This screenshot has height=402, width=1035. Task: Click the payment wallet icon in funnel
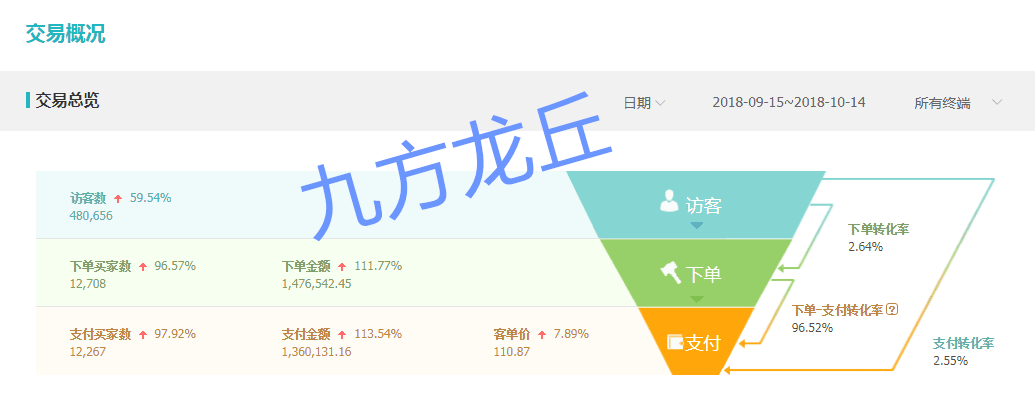tap(675, 342)
